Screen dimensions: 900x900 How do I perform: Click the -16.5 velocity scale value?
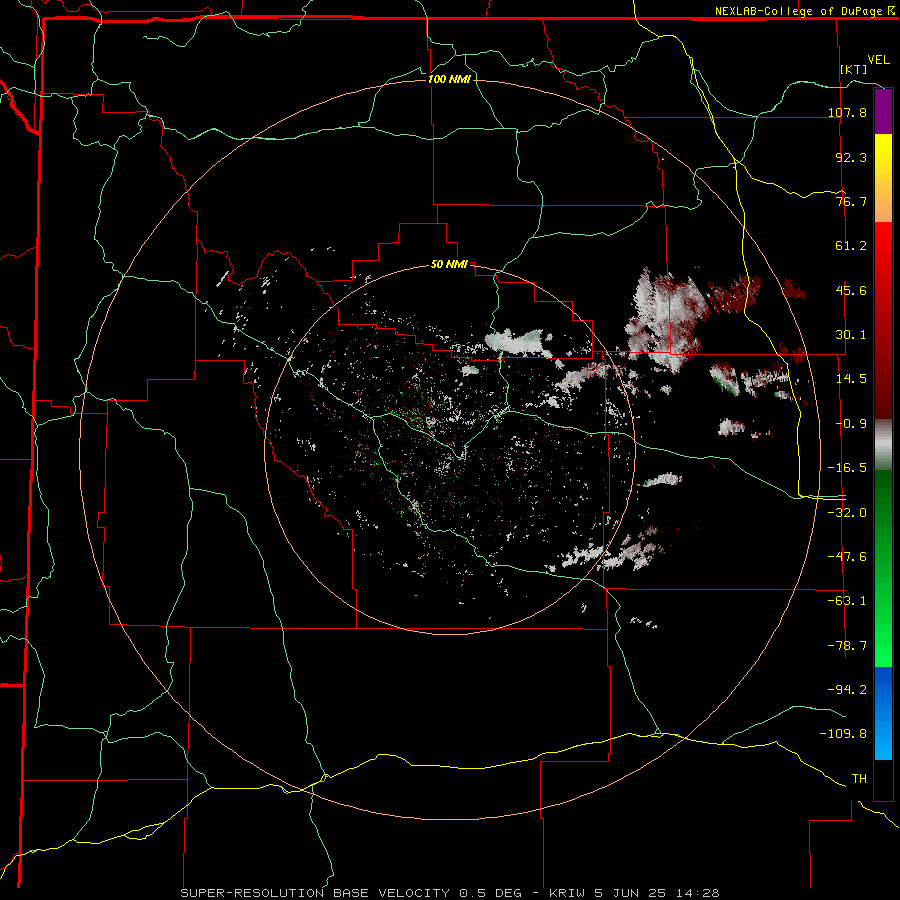[x=847, y=468]
